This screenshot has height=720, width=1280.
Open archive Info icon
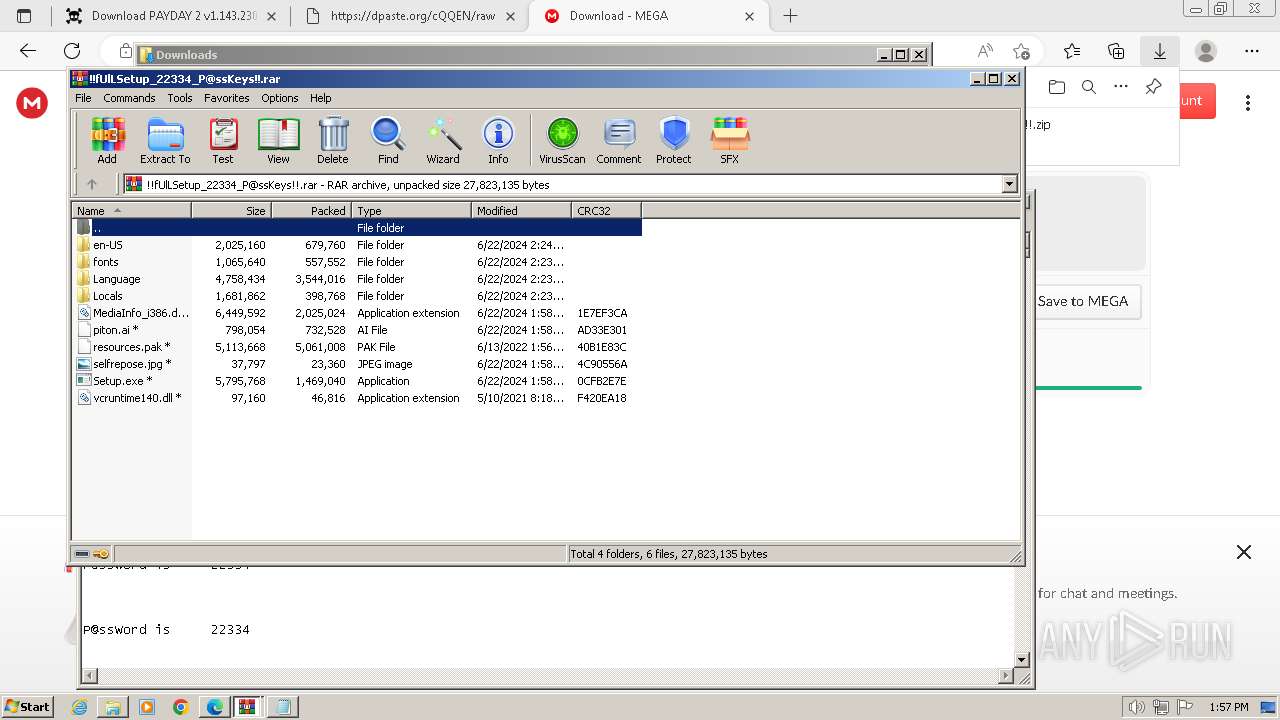tap(498, 140)
